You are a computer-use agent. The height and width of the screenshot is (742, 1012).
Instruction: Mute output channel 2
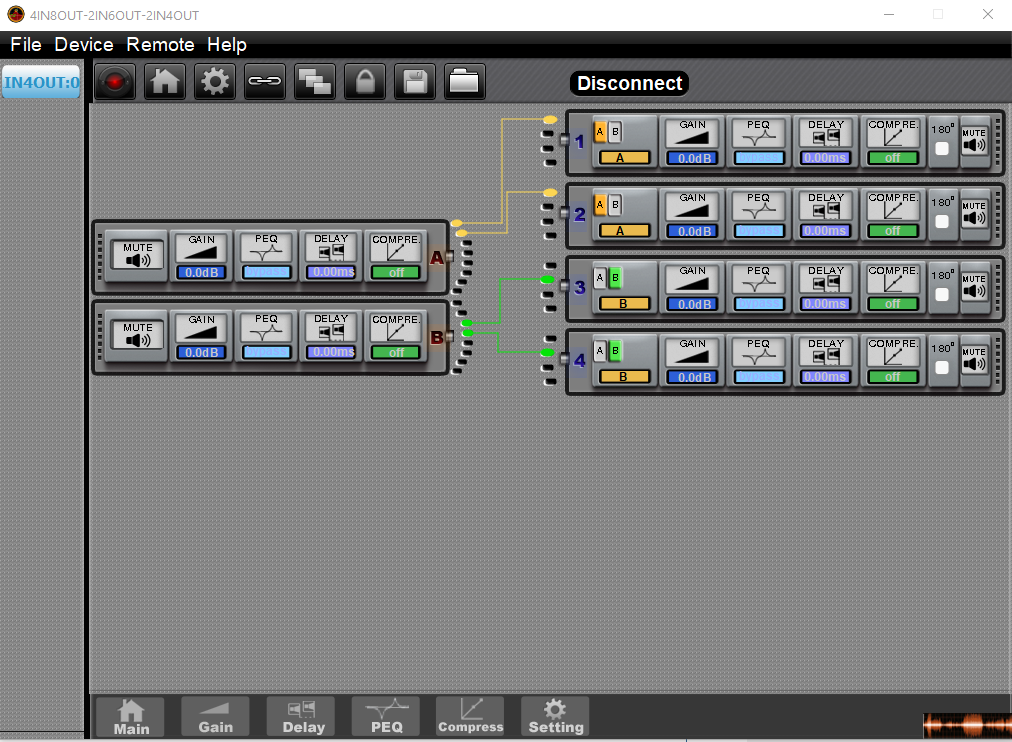pos(974,214)
